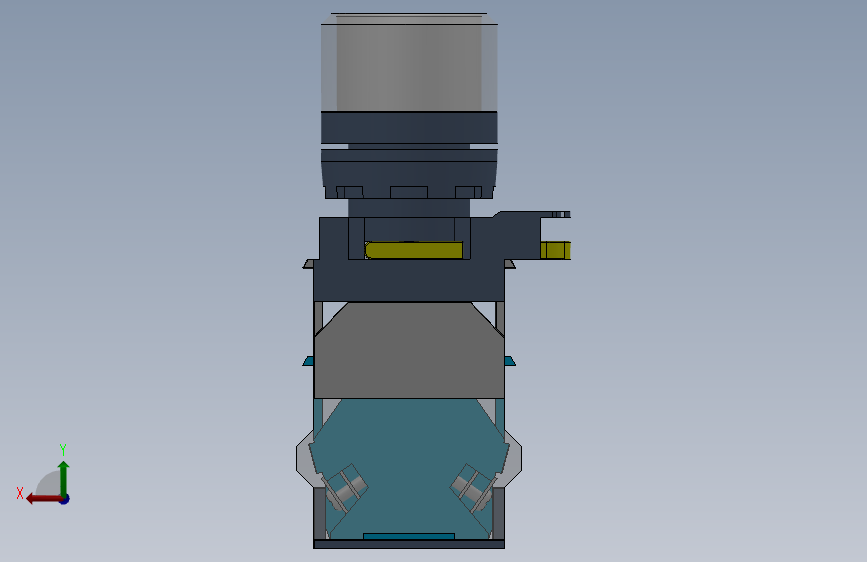Select the gray trapezoid middle block

tap(409, 350)
